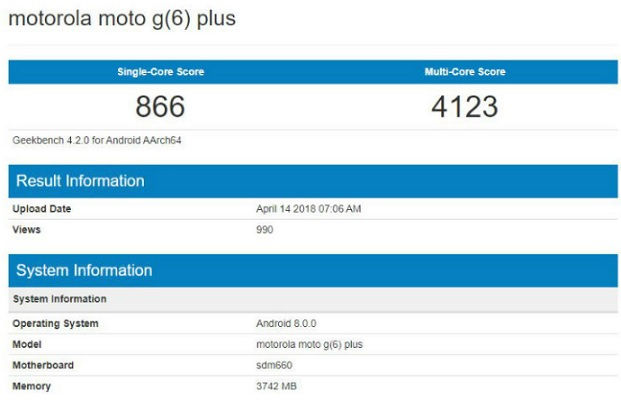Click the Views label

[27, 230]
